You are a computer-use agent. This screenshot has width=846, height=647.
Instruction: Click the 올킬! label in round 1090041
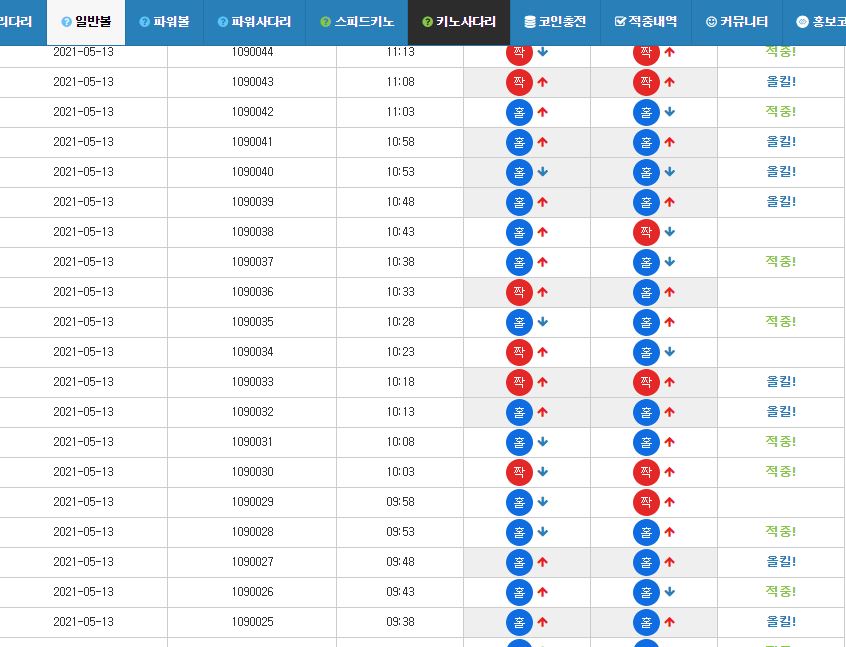tap(781, 141)
